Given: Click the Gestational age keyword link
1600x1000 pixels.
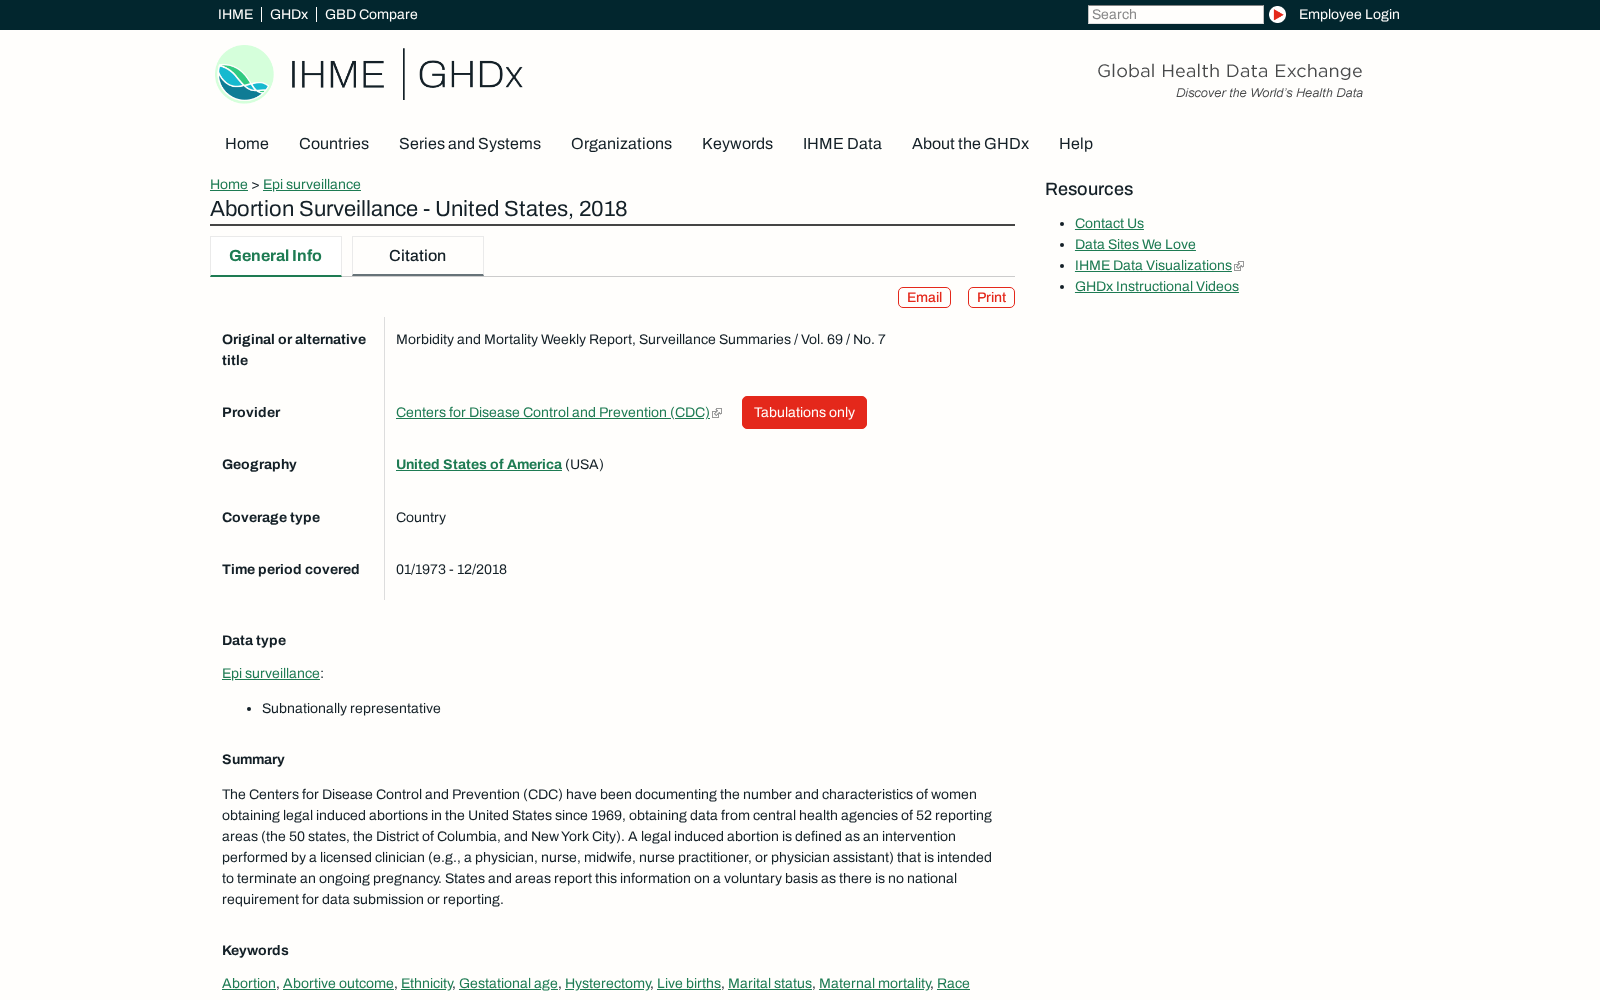Looking at the screenshot, I should (x=508, y=984).
